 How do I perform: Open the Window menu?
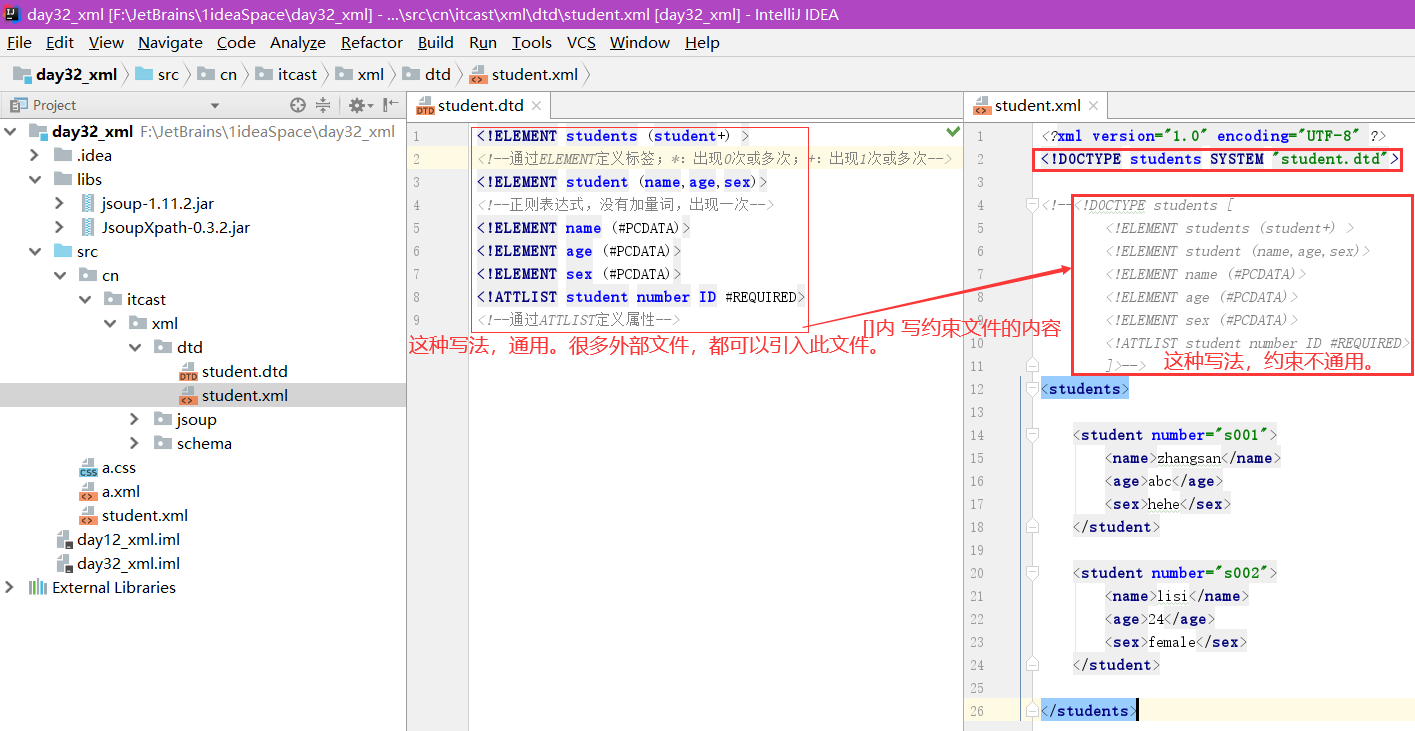(640, 43)
